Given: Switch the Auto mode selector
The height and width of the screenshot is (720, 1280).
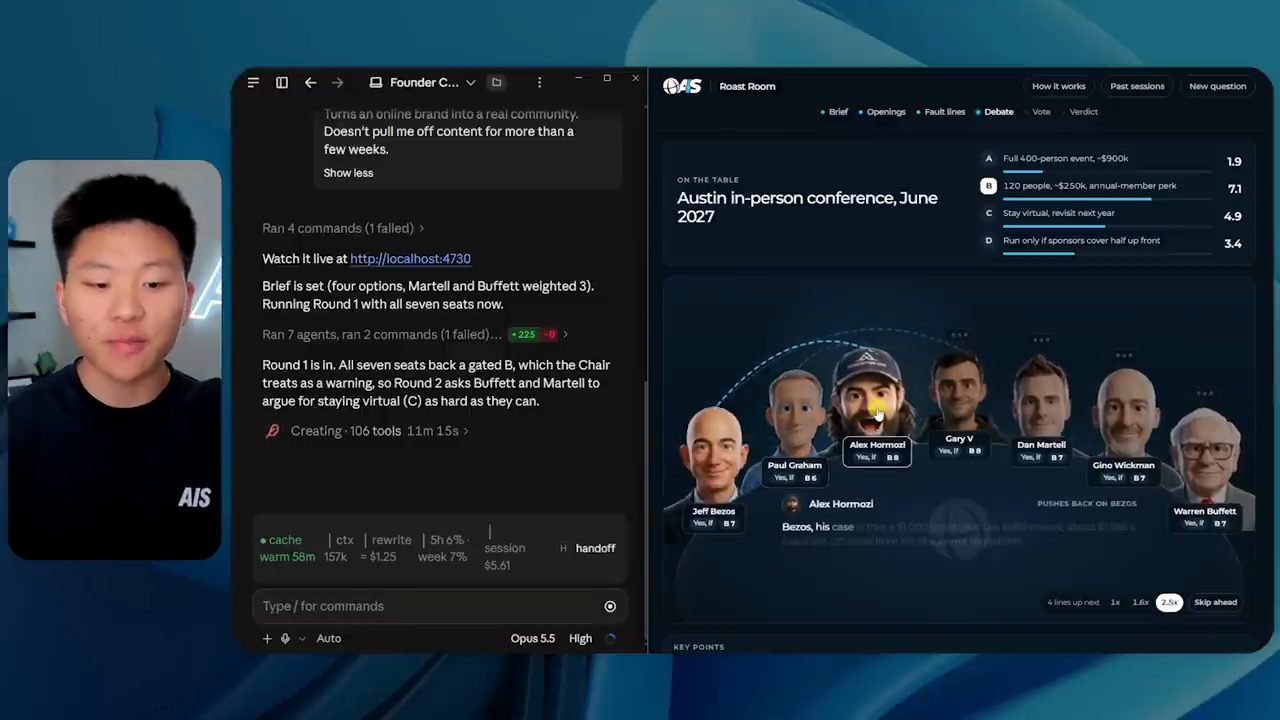Looking at the screenshot, I should [328, 638].
